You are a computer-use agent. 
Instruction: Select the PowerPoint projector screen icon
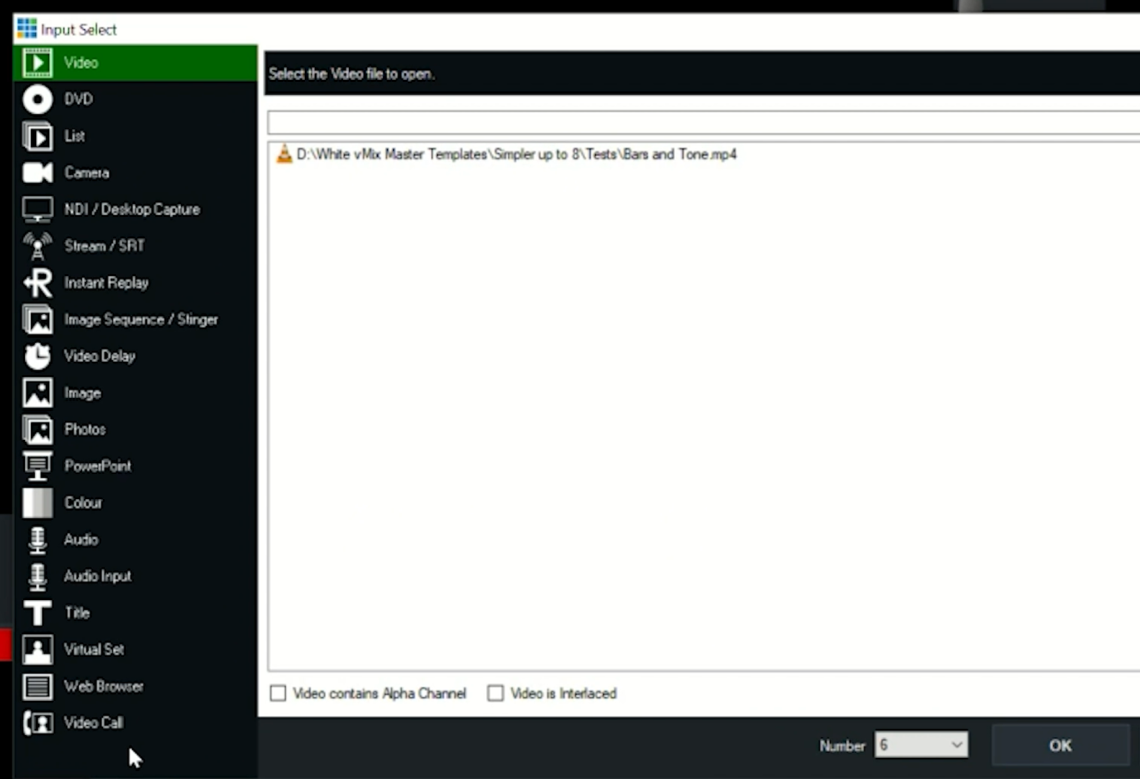[x=37, y=466]
